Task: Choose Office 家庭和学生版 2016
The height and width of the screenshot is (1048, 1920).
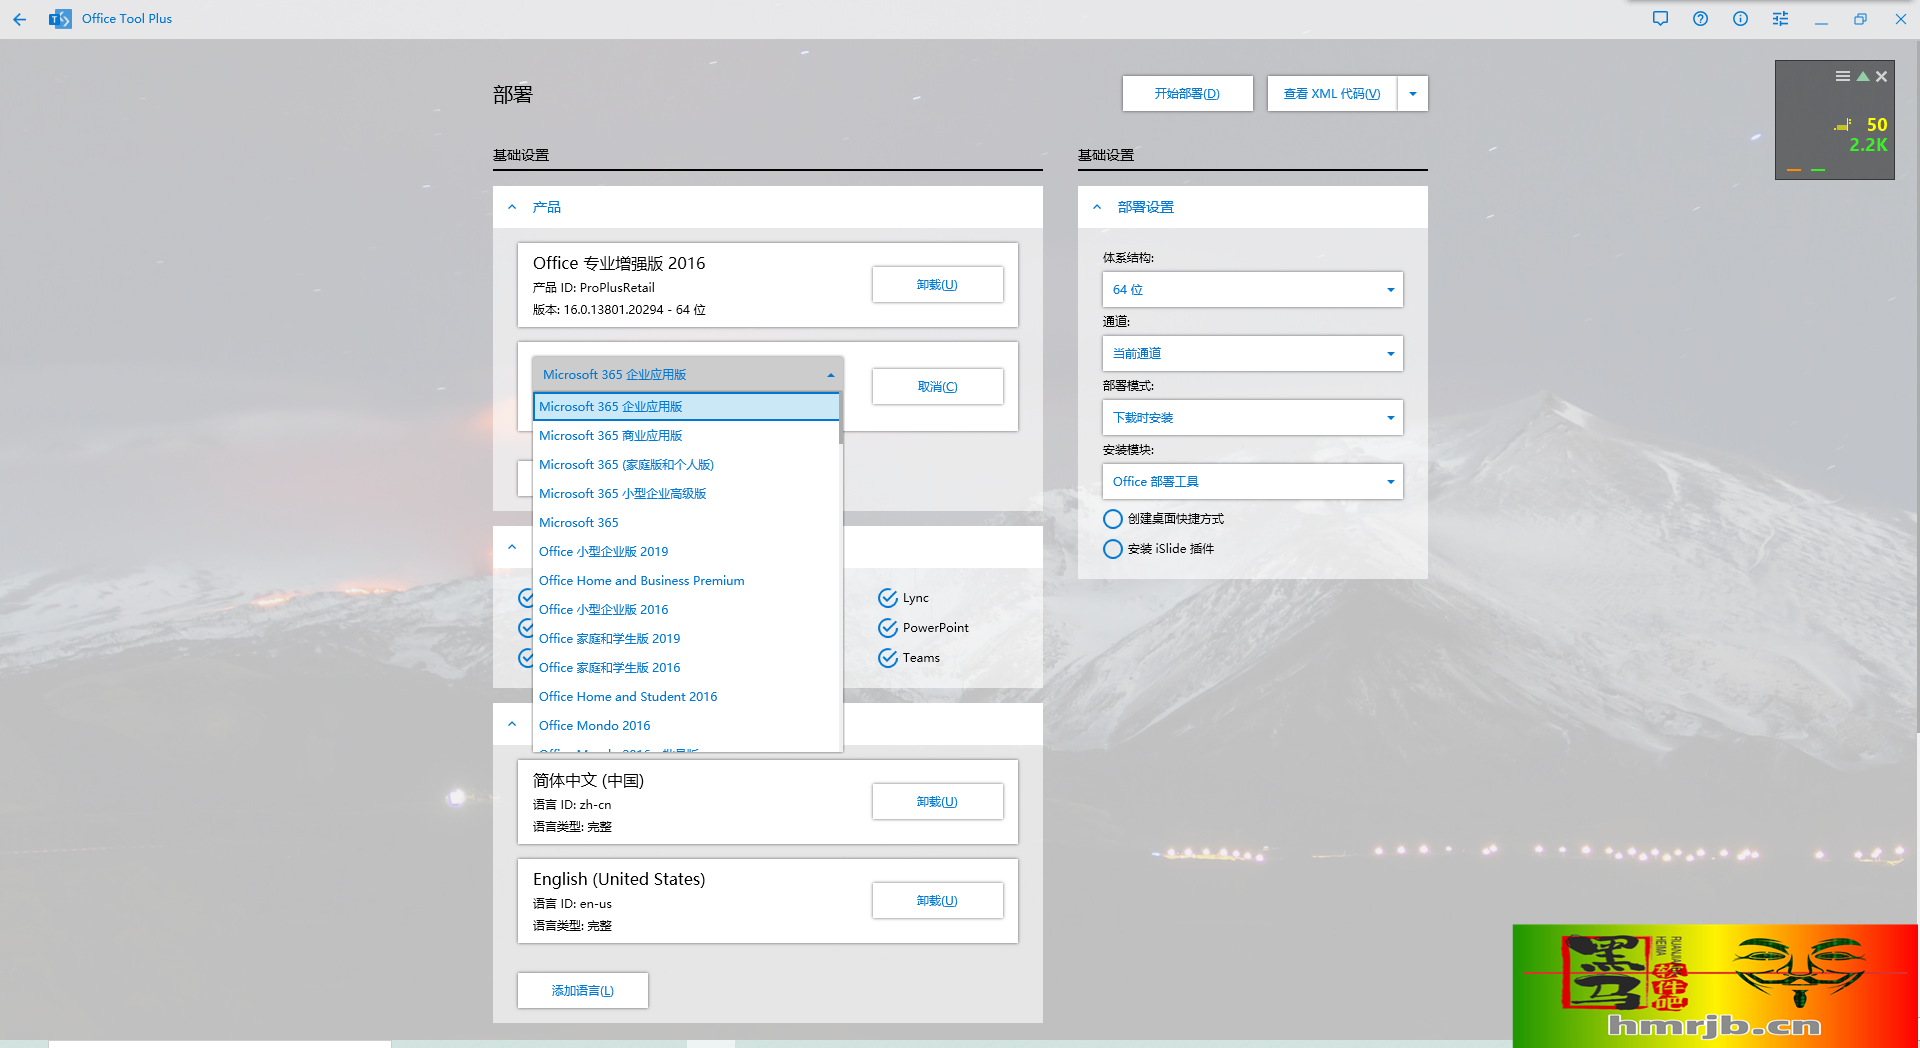Action: point(686,668)
